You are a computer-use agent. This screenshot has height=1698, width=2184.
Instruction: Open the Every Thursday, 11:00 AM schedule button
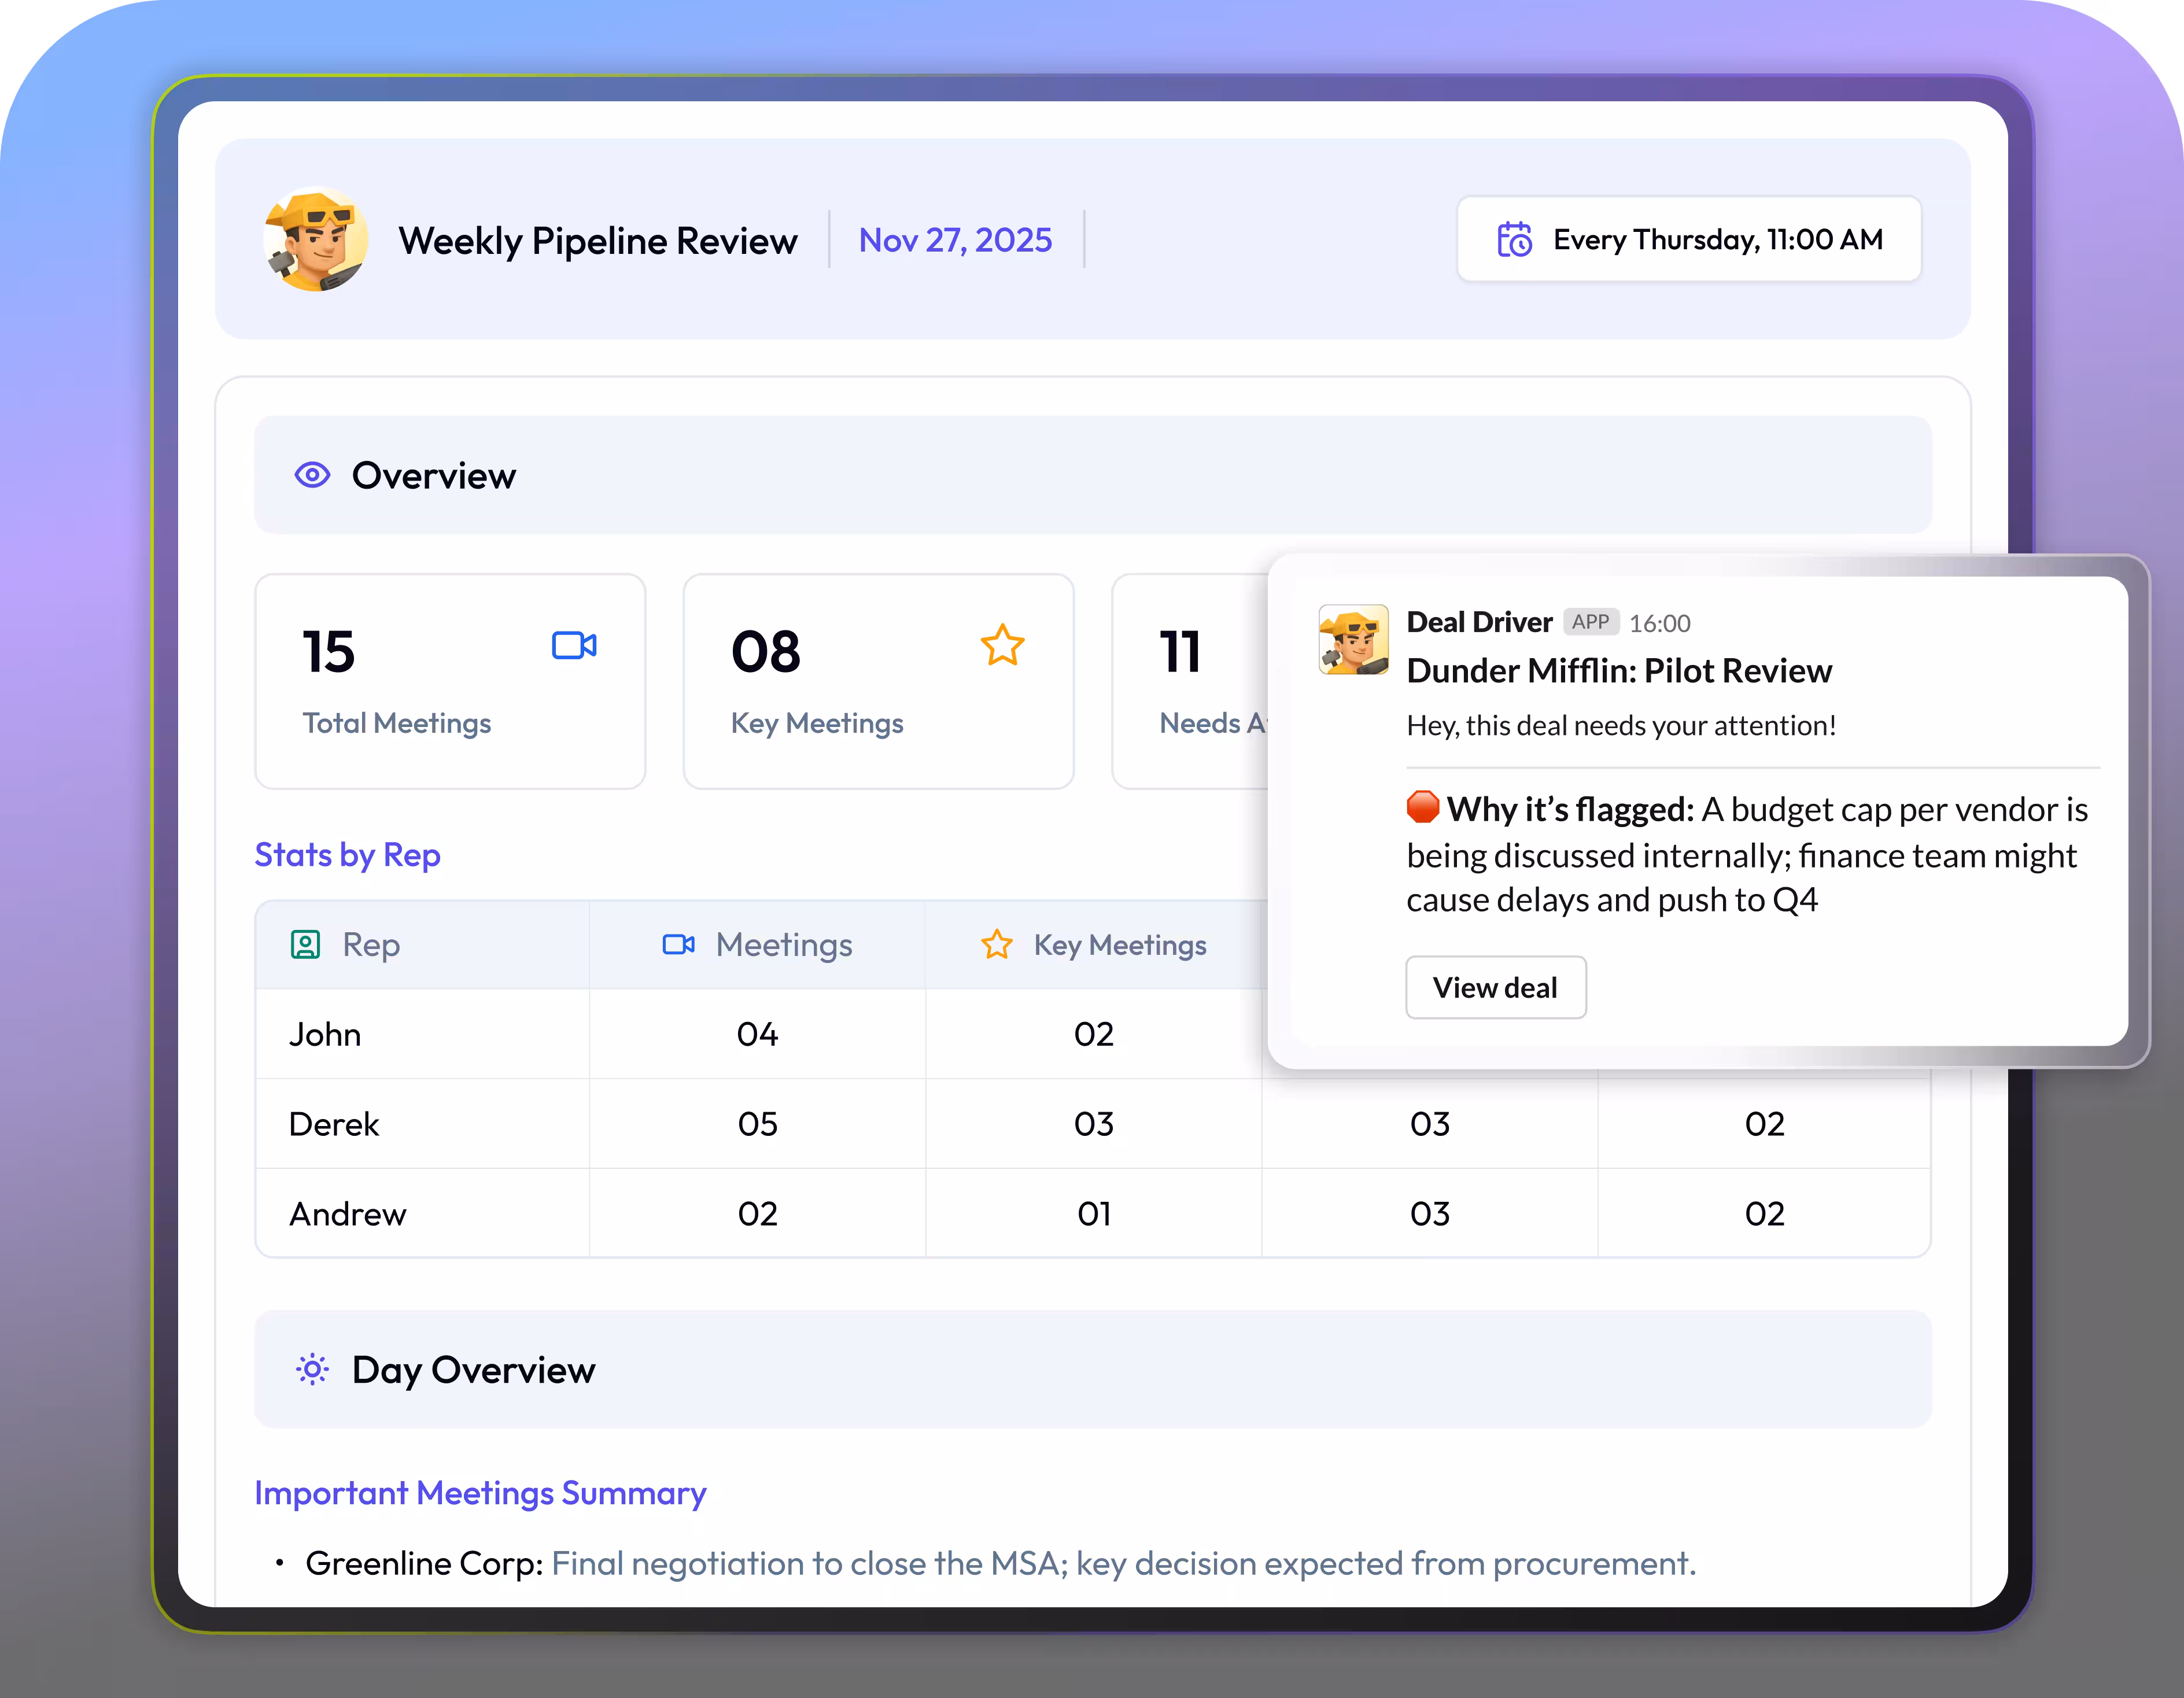point(1688,240)
